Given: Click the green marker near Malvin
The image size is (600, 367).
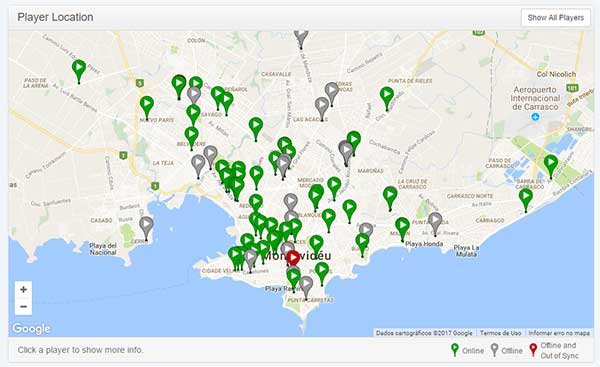Looking at the screenshot, I should (x=402, y=229).
